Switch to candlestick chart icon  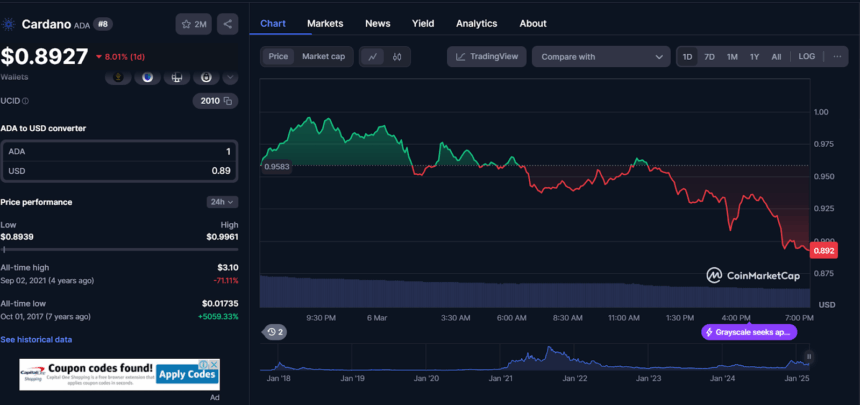[x=398, y=57]
